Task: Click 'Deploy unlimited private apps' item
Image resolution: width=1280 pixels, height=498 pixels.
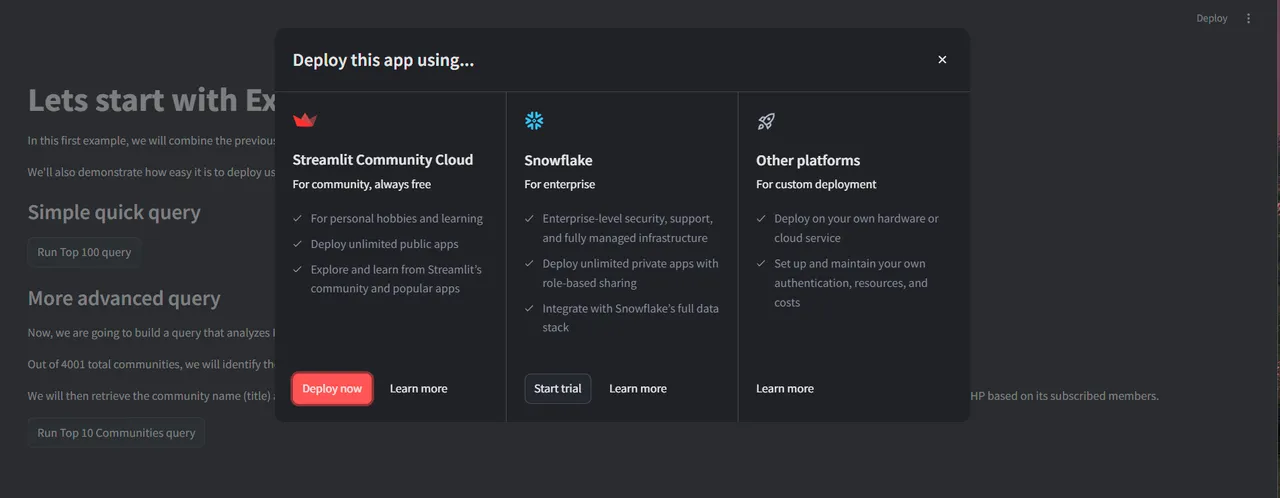Action: point(631,273)
